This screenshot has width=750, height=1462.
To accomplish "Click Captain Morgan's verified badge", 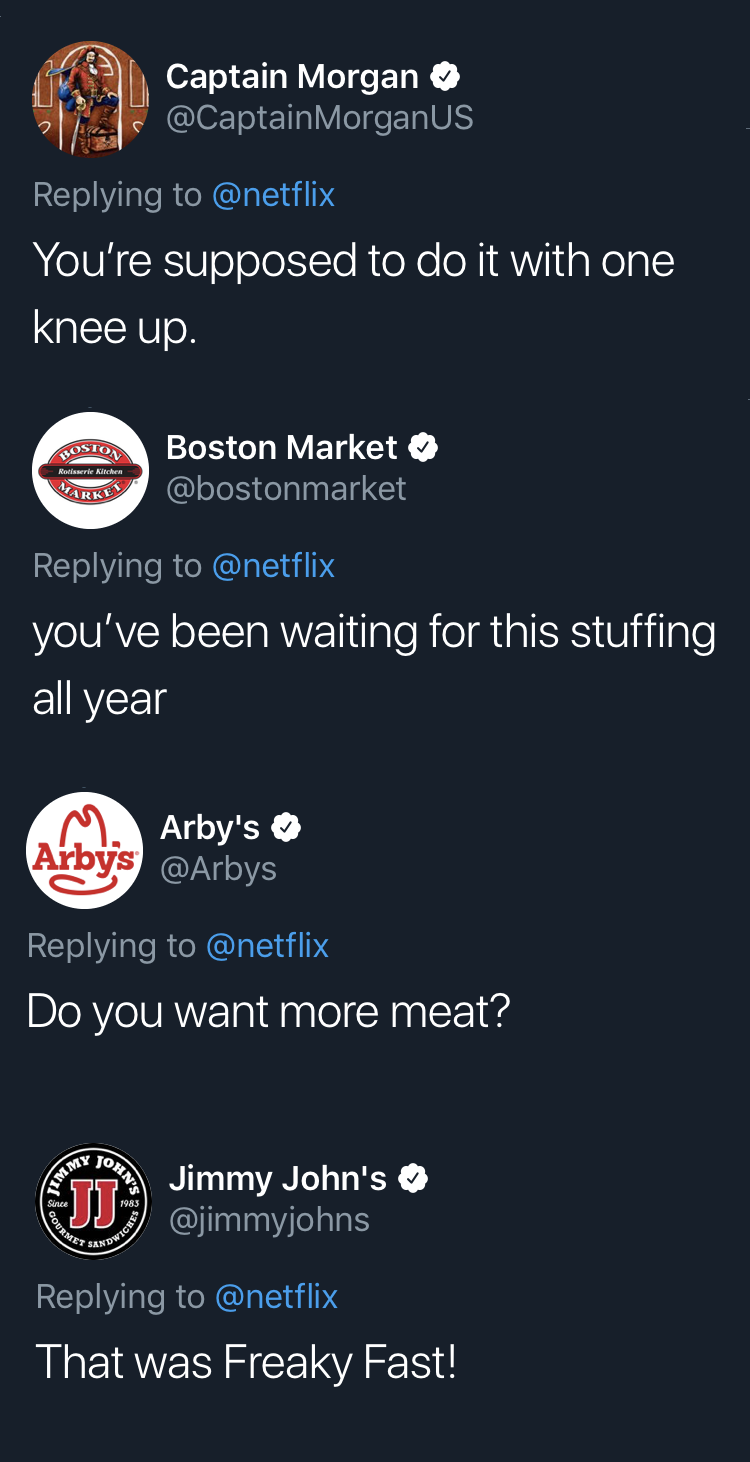I will click(445, 76).
